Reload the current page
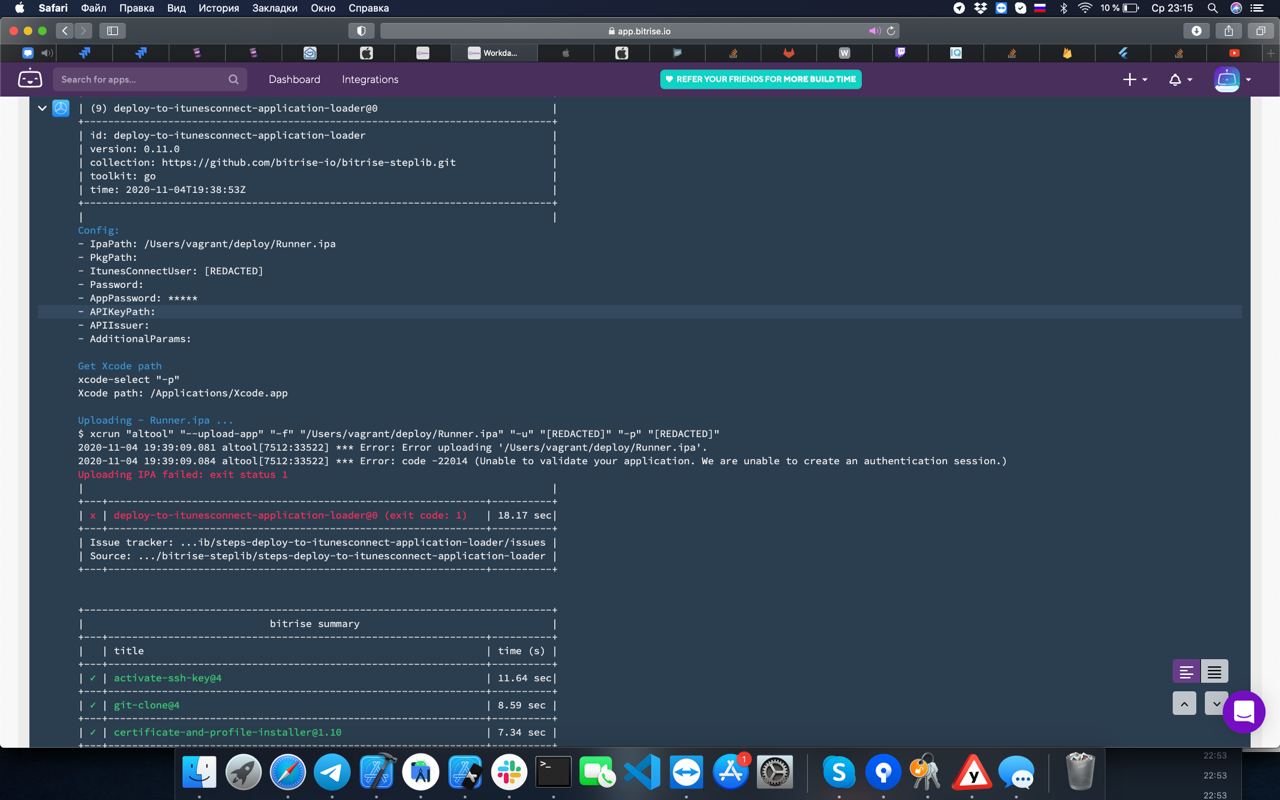1280x800 pixels. pos(890,31)
